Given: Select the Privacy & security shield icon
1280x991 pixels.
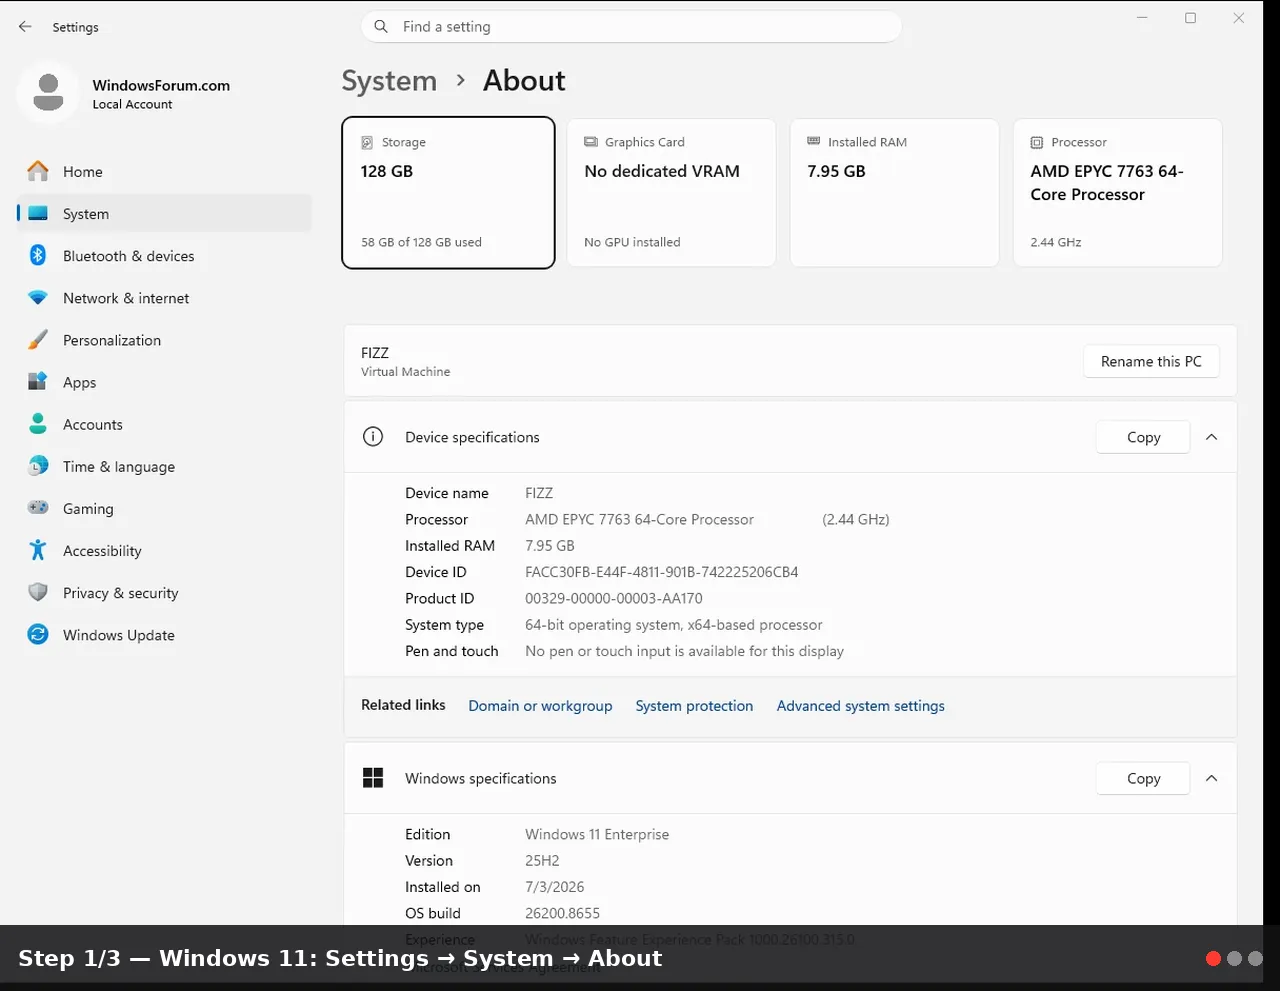Looking at the screenshot, I should click(38, 593).
